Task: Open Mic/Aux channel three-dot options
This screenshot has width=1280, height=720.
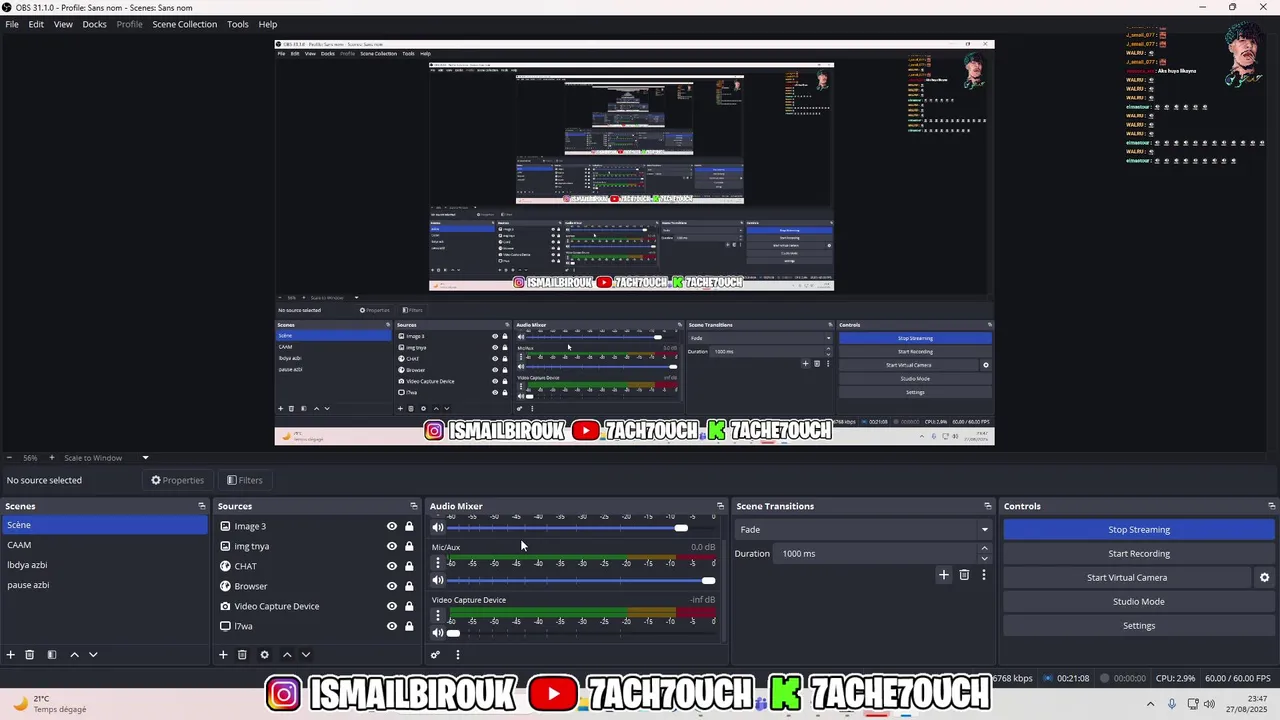Action: [x=437, y=563]
